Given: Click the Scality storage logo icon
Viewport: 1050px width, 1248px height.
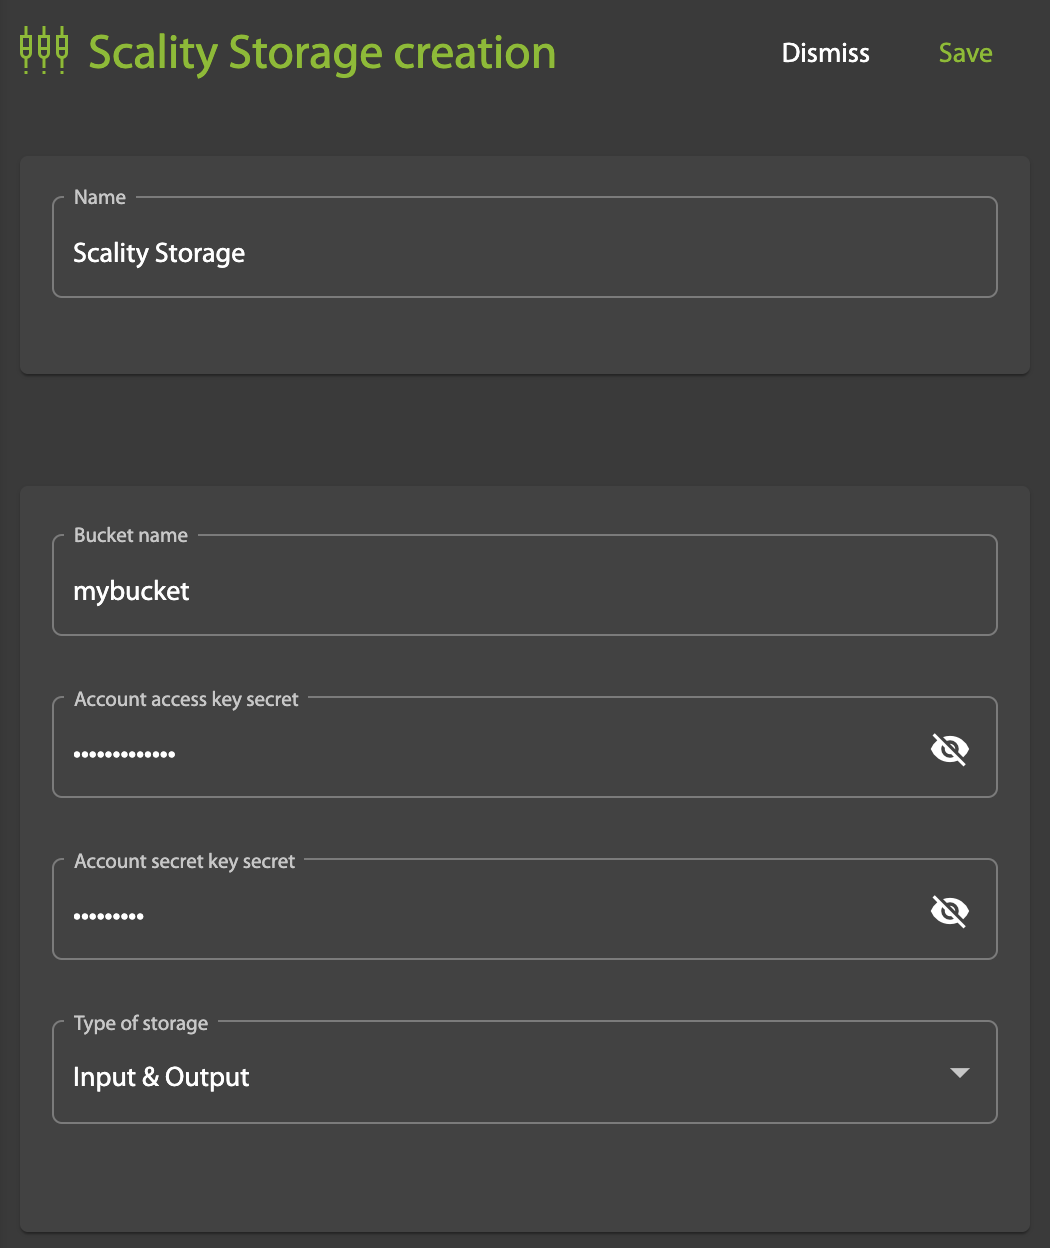Looking at the screenshot, I should (x=44, y=52).
